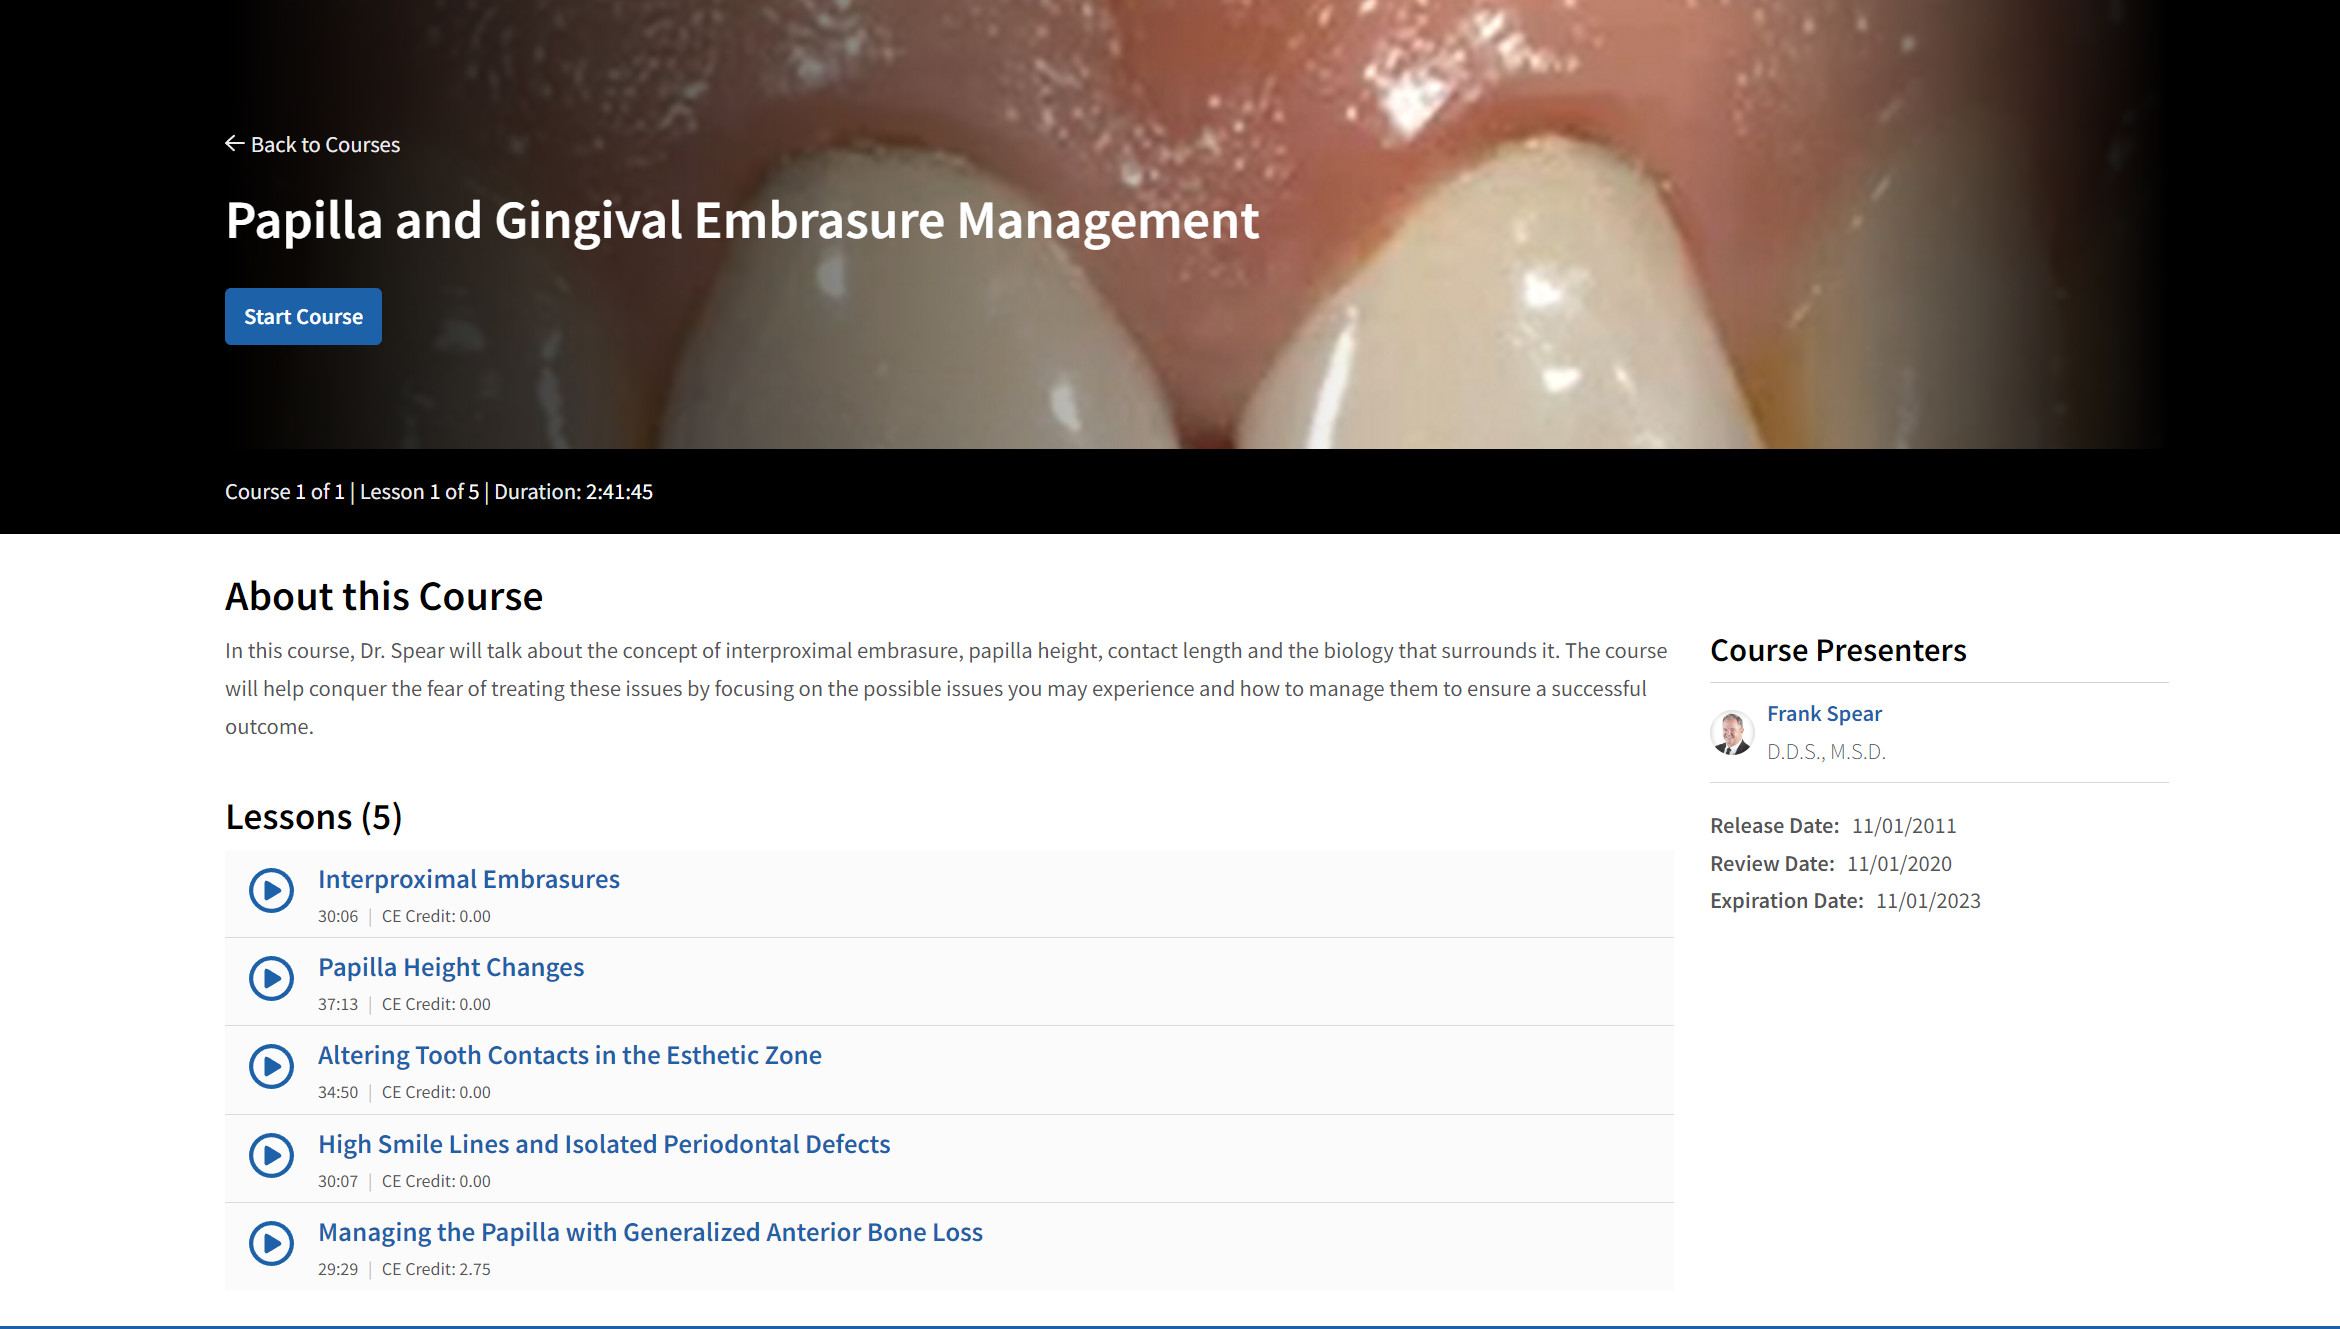
Task: Open High Smile Lines and Isolated Periodontal Defects
Action: tap(604, 1144)
